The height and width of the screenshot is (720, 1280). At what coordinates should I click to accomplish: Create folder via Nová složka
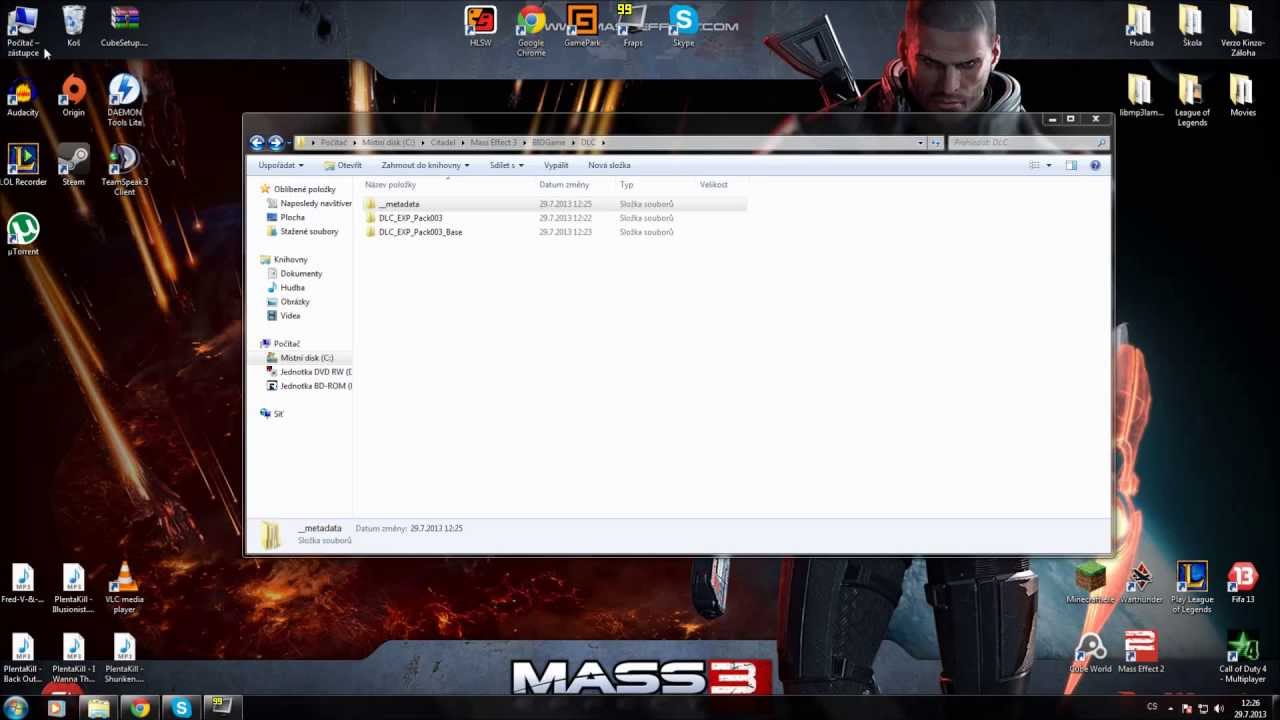(x=609, y=165)
